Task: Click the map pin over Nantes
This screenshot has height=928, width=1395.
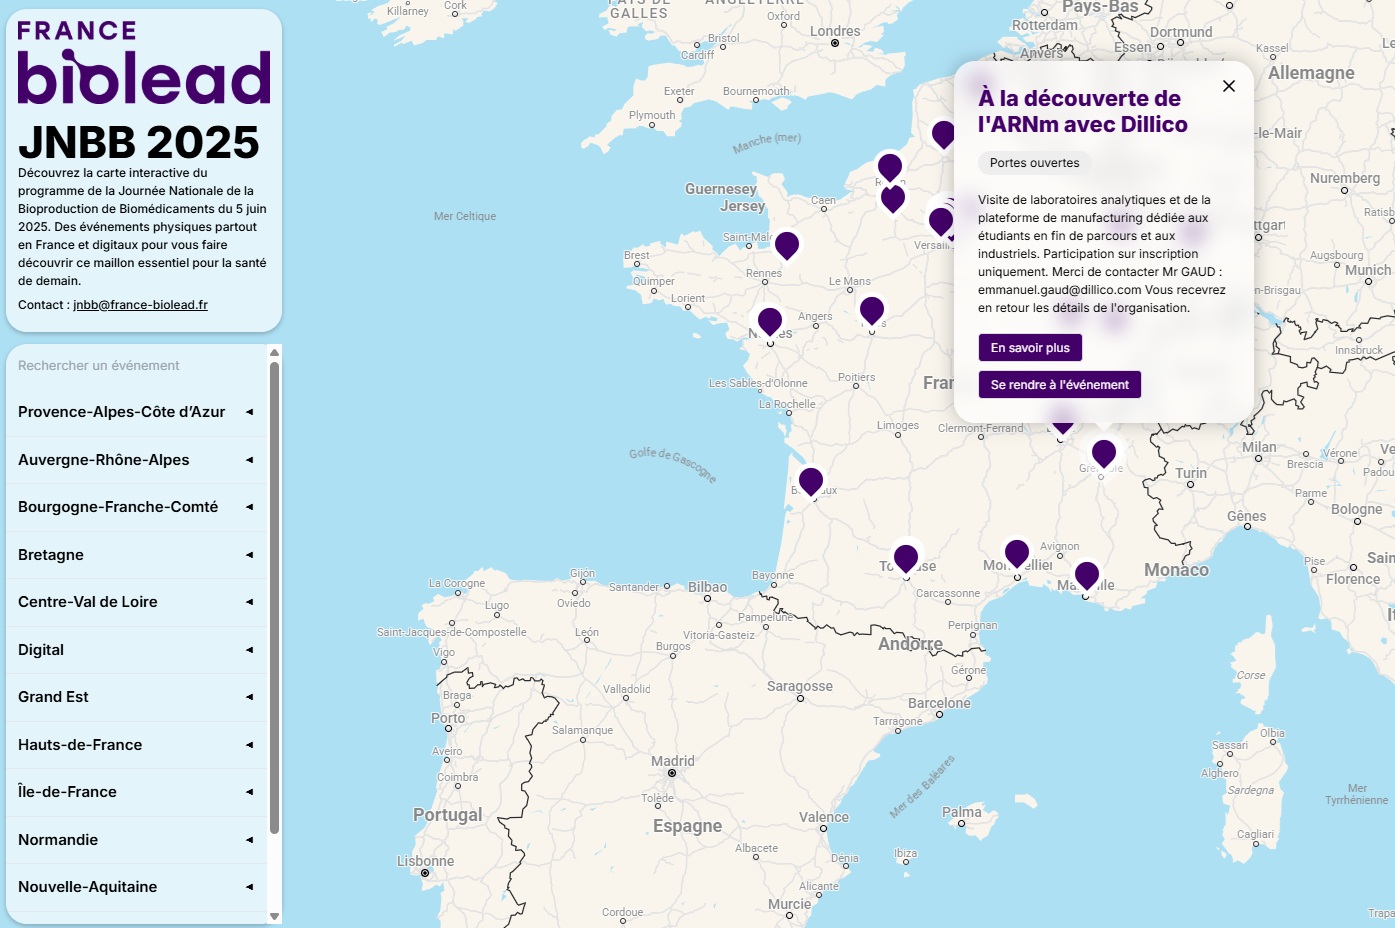Action: [770, 321]
